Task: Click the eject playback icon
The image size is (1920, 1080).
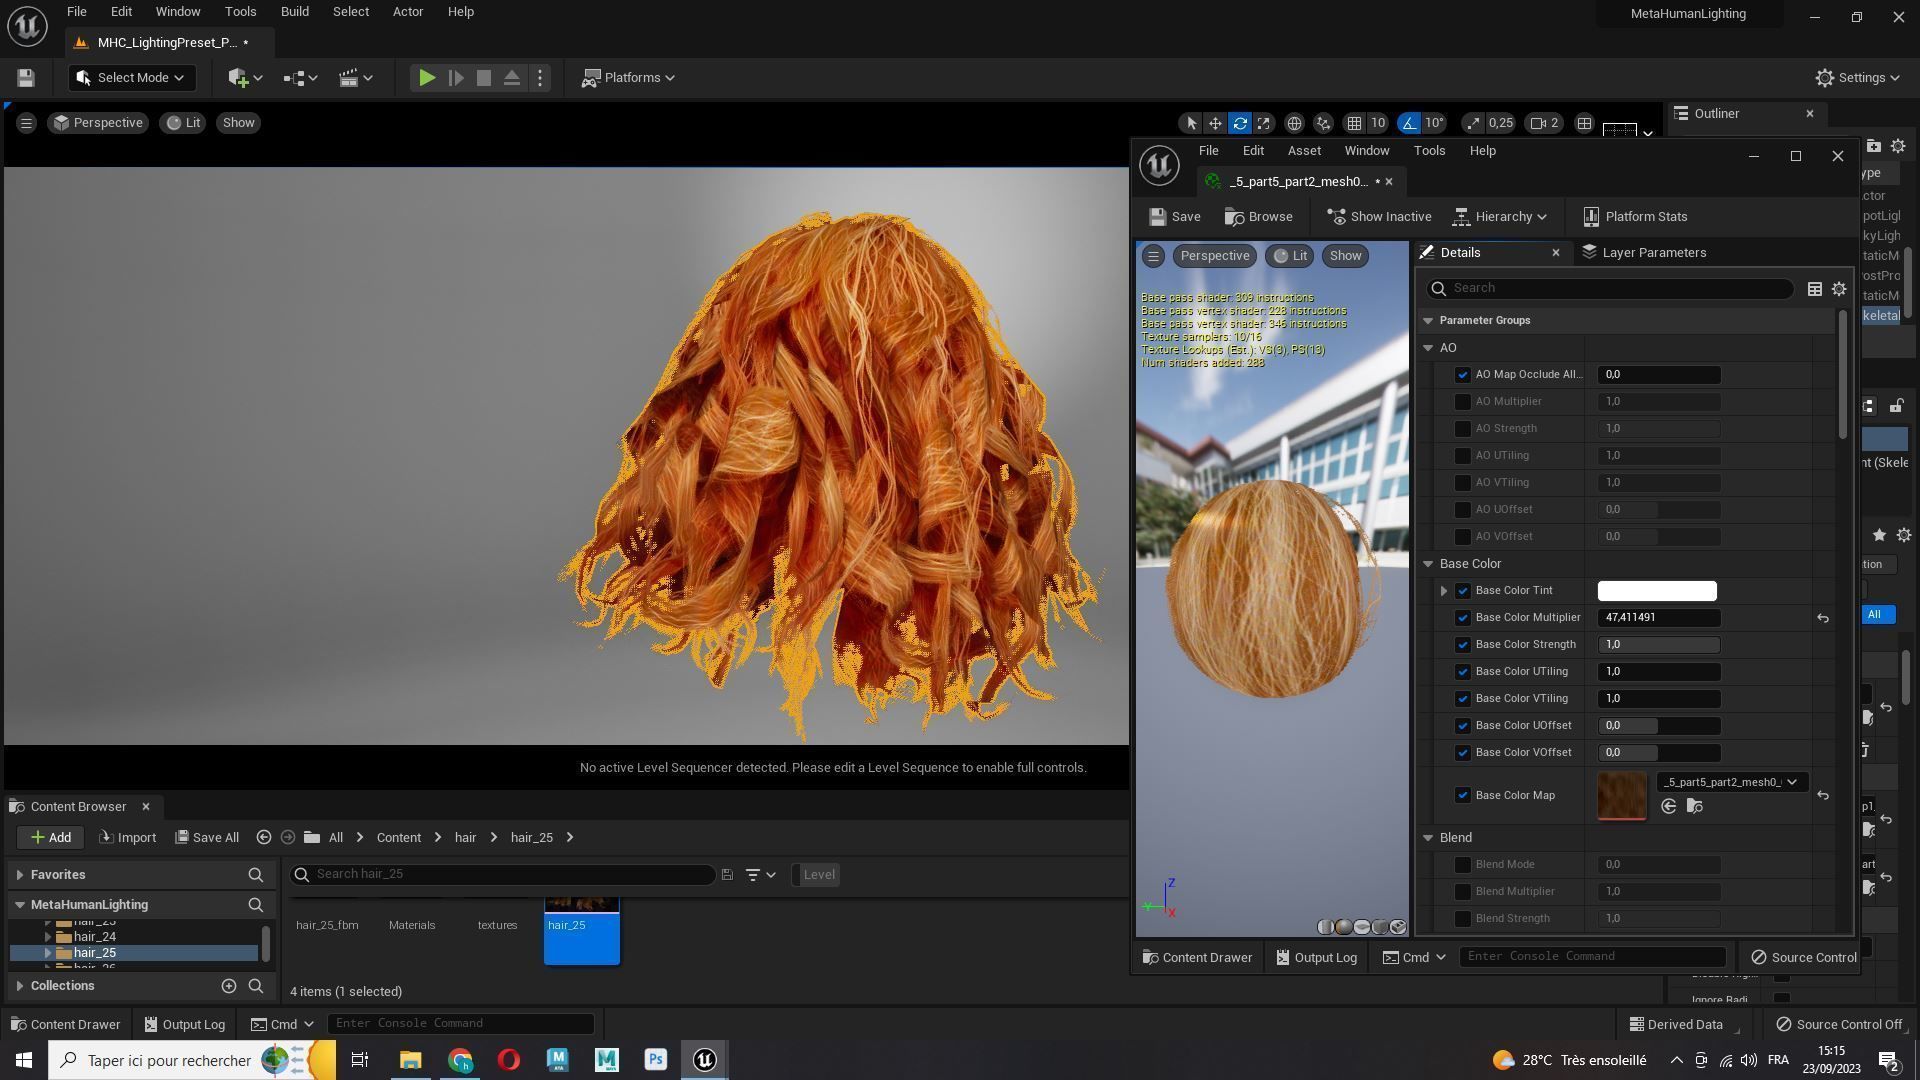Action: (511, 78)
